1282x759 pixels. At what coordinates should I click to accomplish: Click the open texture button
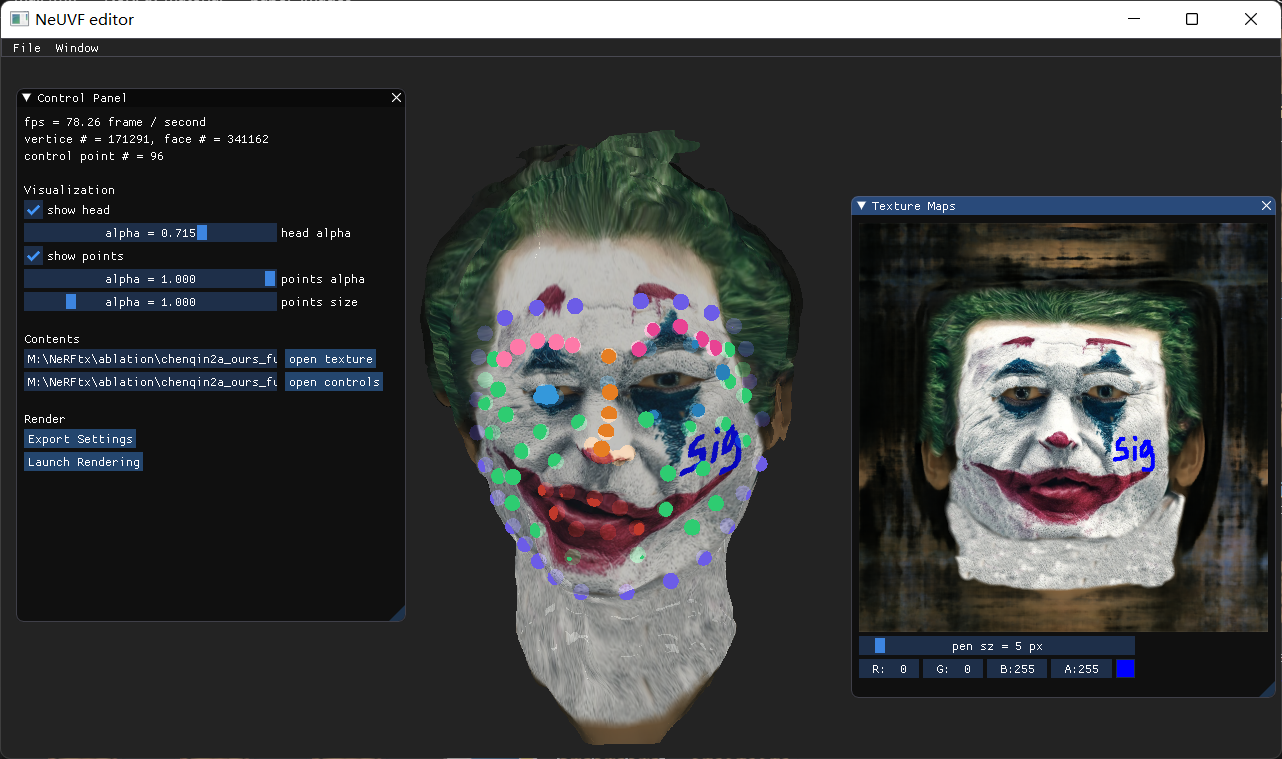[x=330, y=359]
